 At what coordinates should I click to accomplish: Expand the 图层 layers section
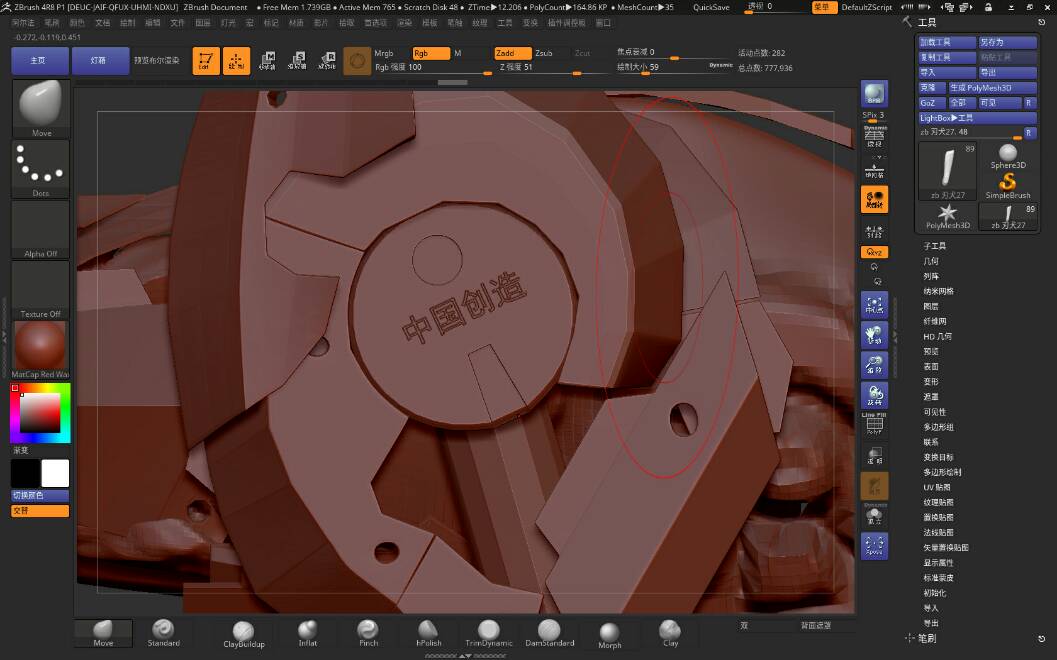pyautogui.click(x=931, y=306)
